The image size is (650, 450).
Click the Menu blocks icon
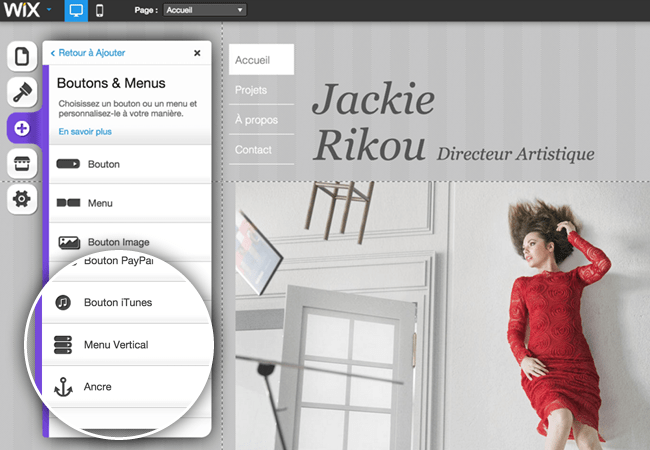[68, 203]
